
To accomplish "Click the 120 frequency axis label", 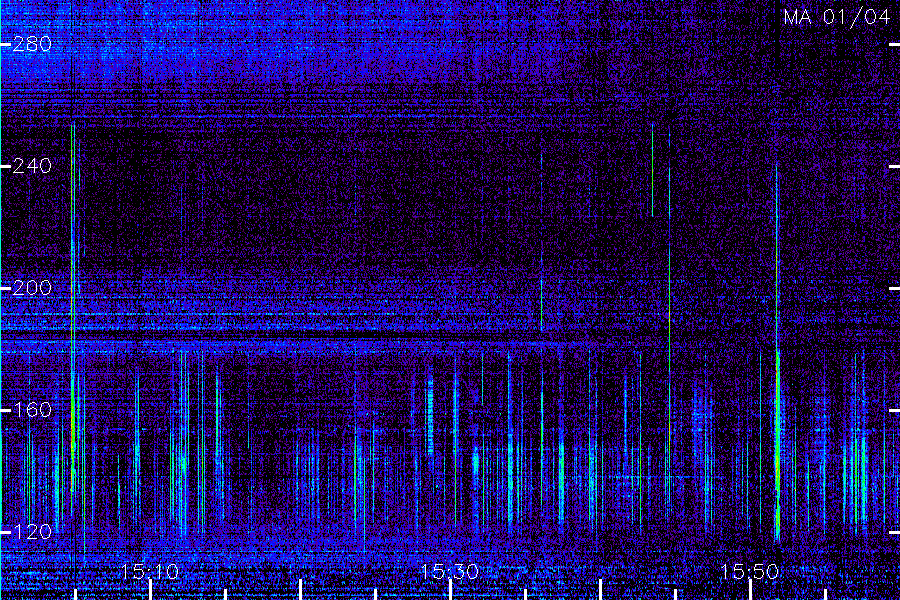I will coord(32,532).
